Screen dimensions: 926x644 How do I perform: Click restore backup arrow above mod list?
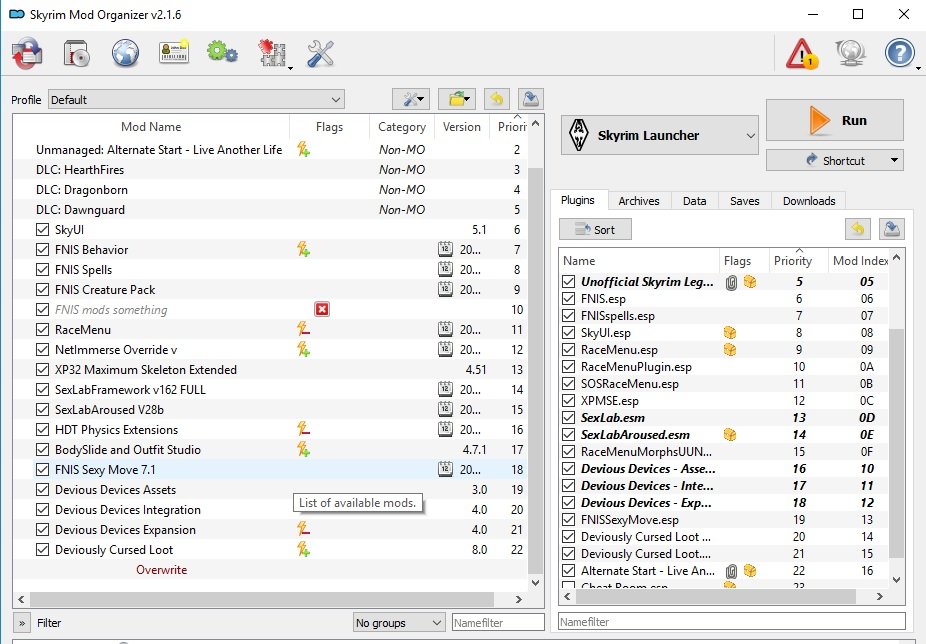point(497,99)
